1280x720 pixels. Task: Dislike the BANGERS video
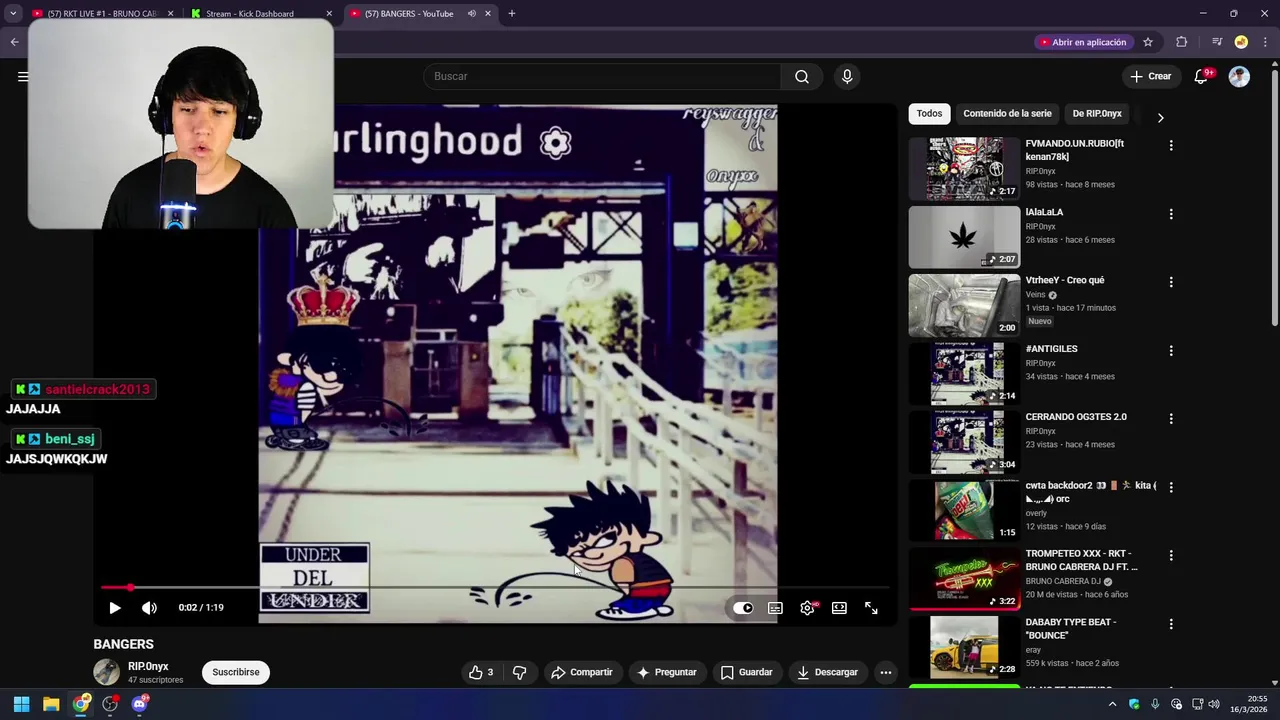click(519, 672)
